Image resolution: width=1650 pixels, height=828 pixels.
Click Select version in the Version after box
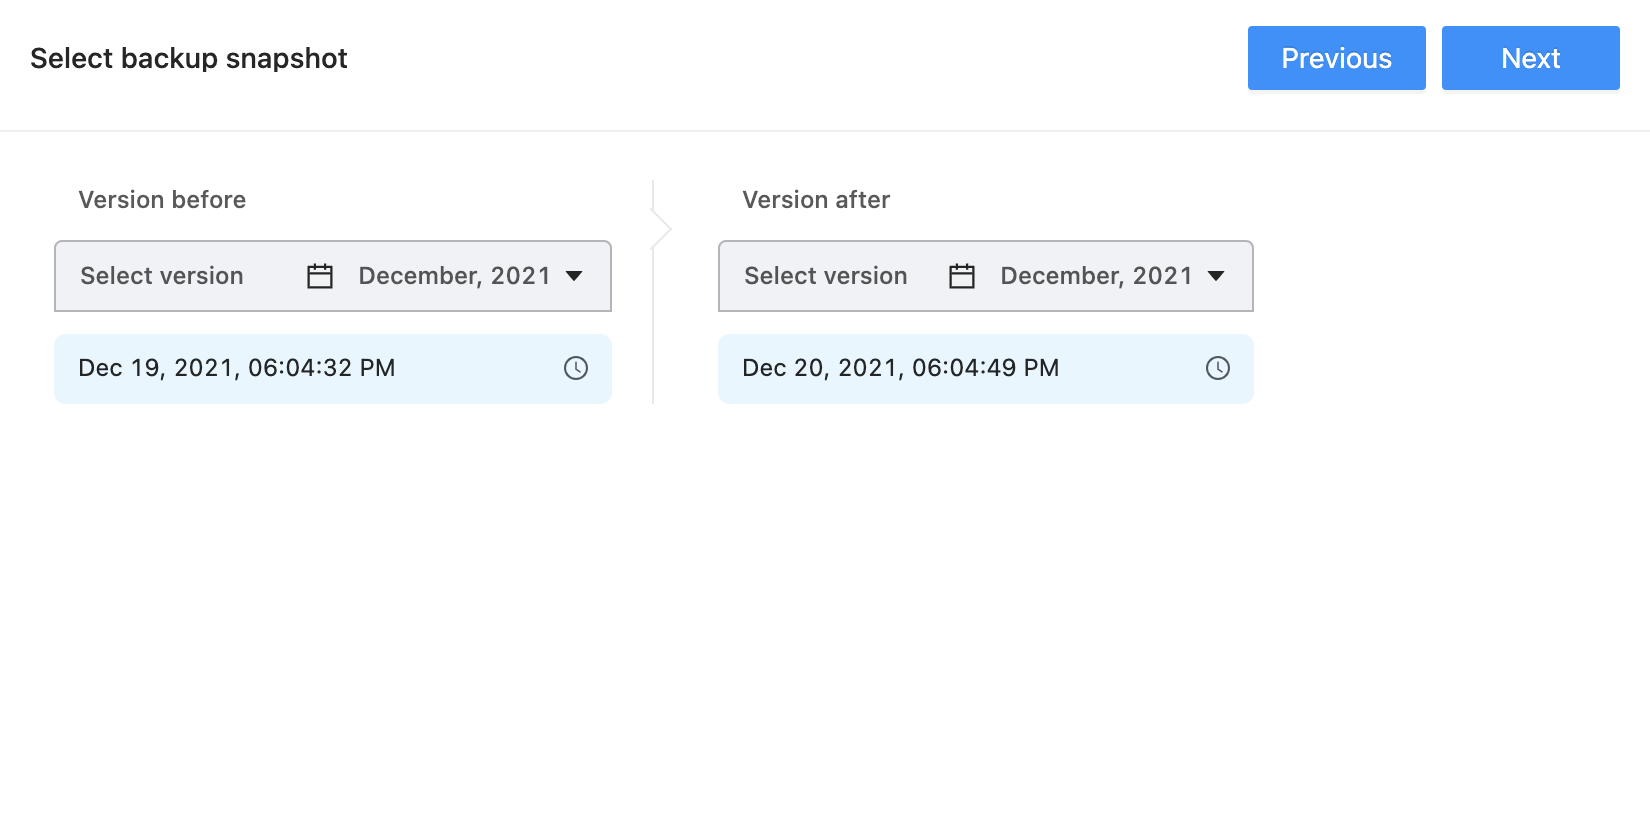[x=826, y=276]
